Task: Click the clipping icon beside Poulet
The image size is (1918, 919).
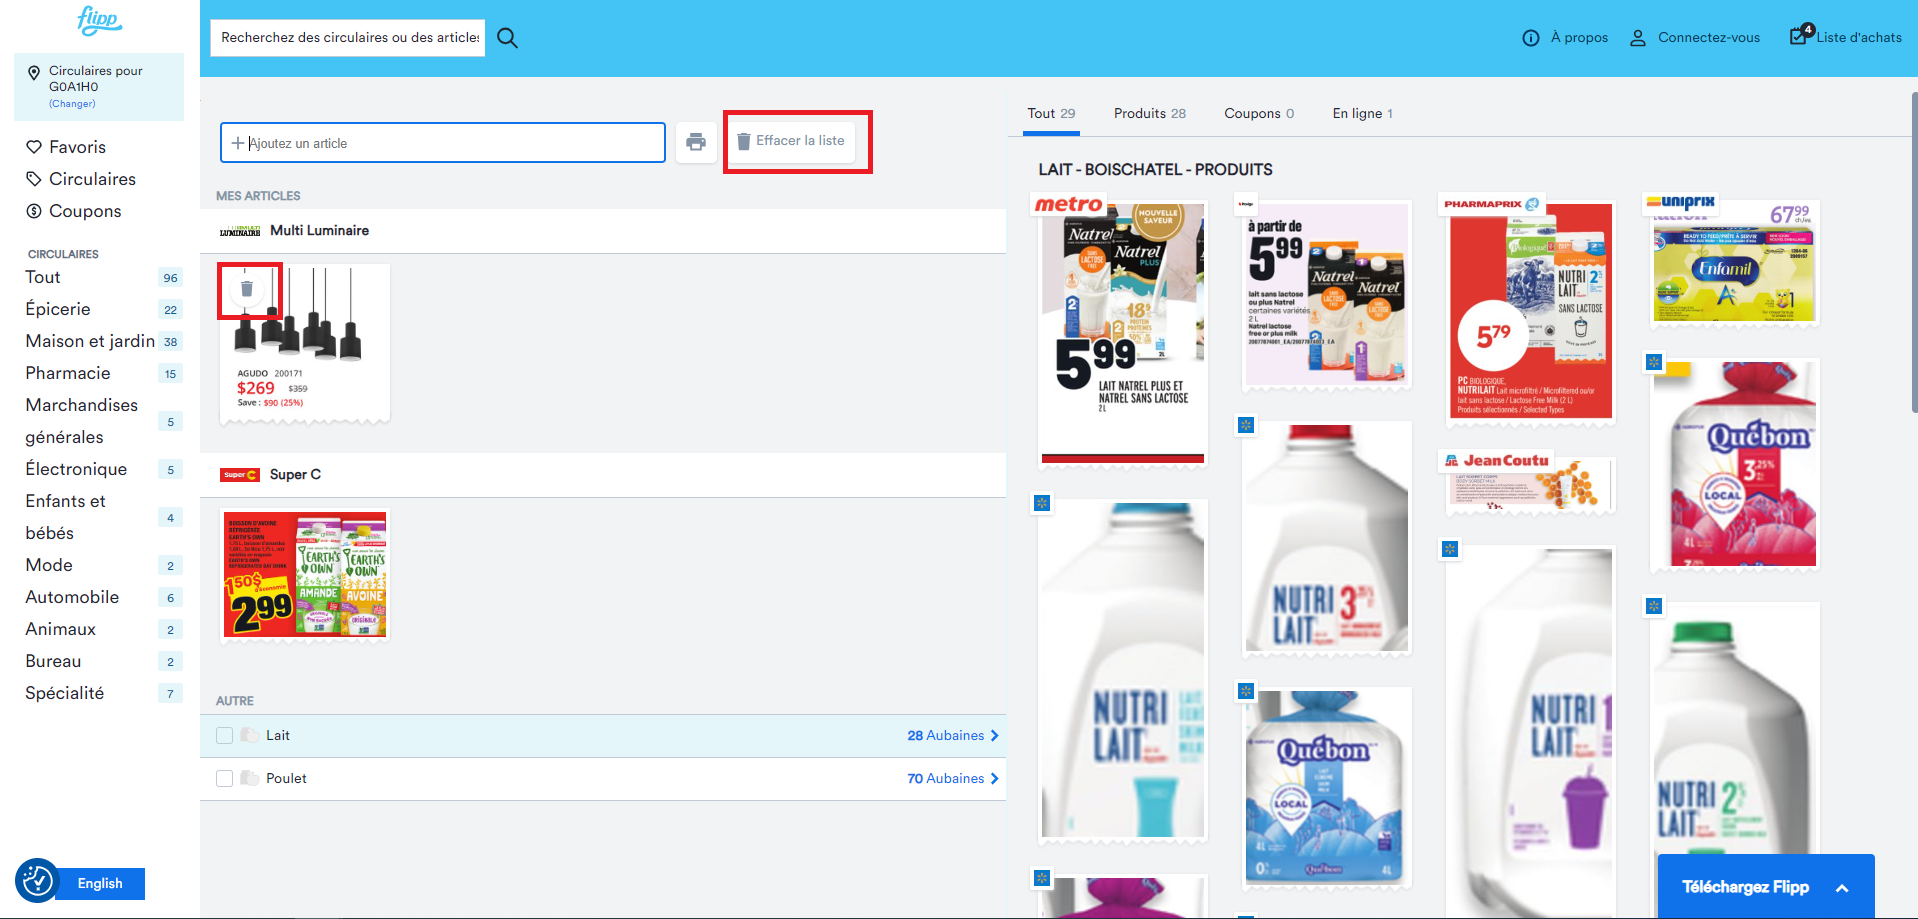Action: tap(250, 778)
